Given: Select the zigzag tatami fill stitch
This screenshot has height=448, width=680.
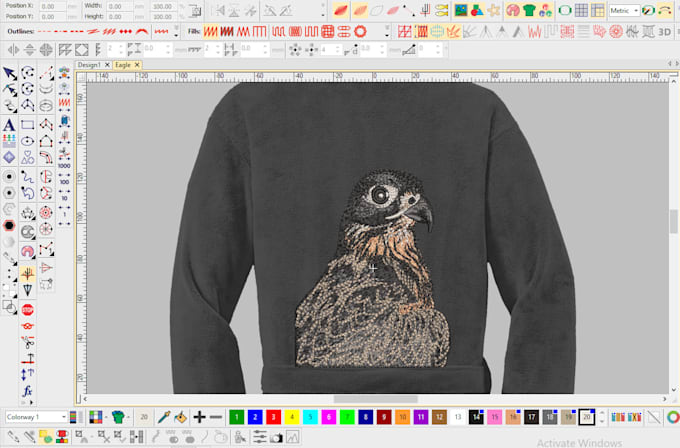Looking at the screenshot, I should pyautogui.click(x=210, y=31).
